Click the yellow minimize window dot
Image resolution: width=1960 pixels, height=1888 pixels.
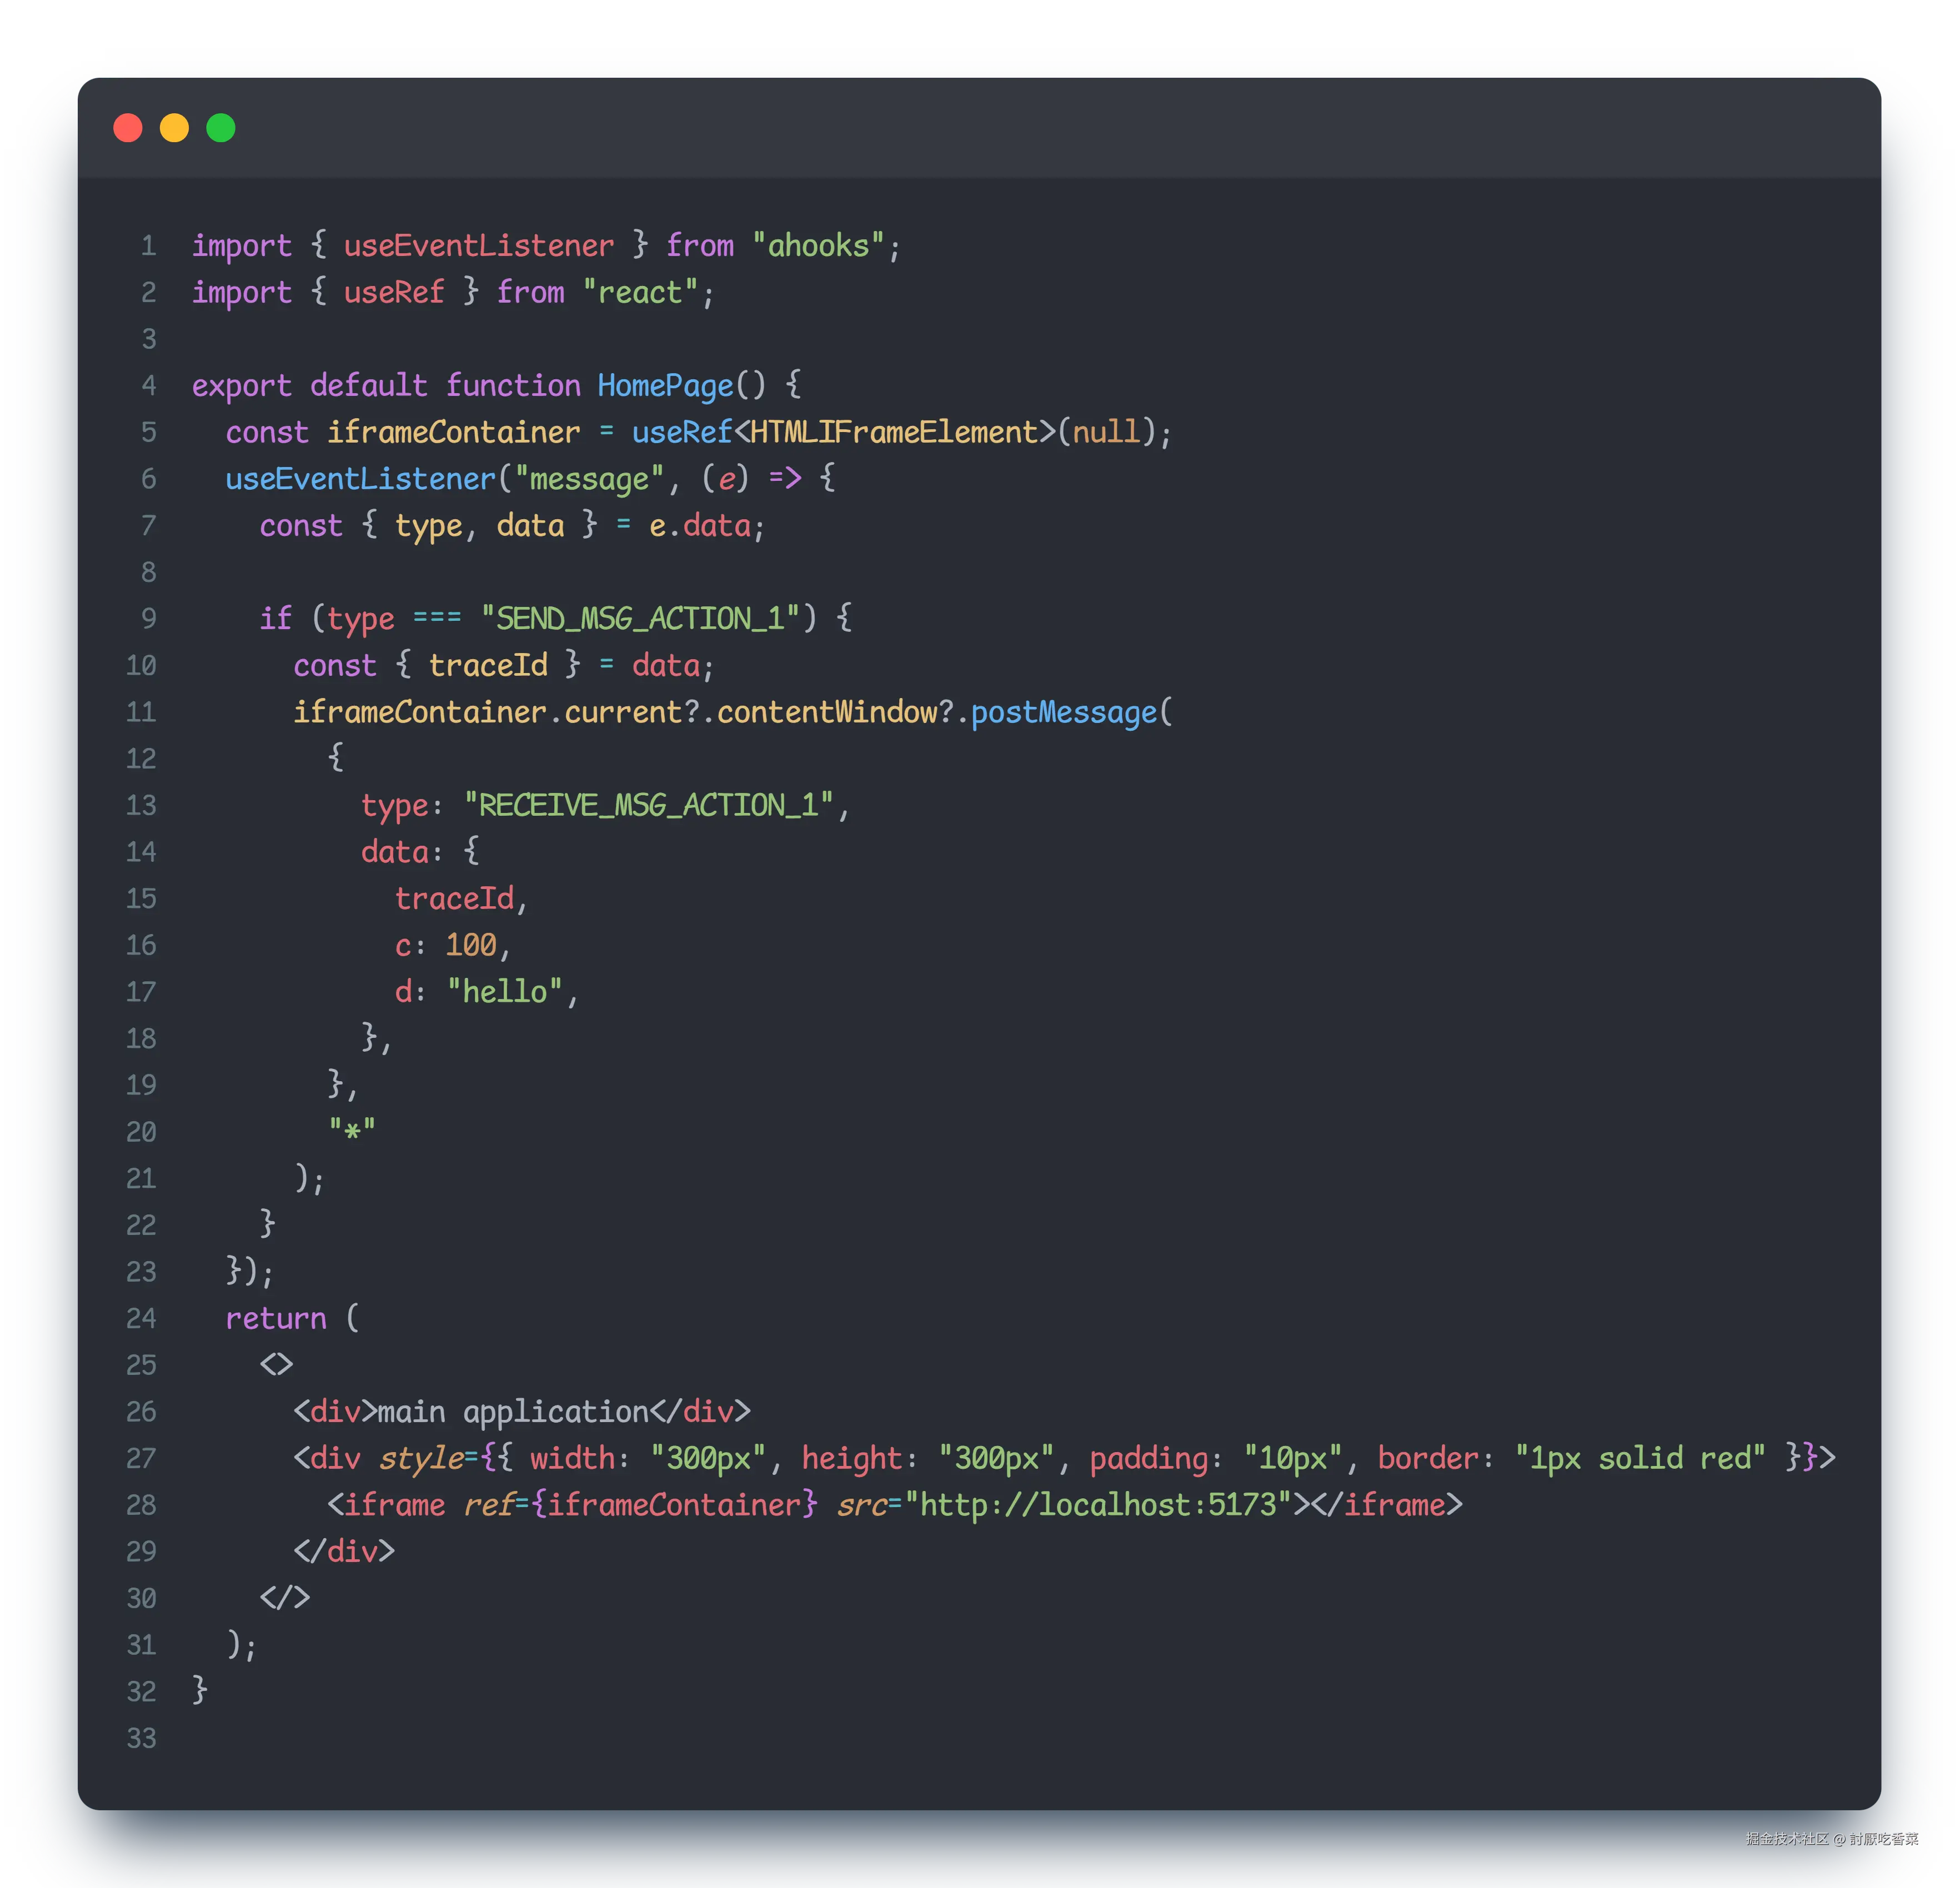coord(174,128)
